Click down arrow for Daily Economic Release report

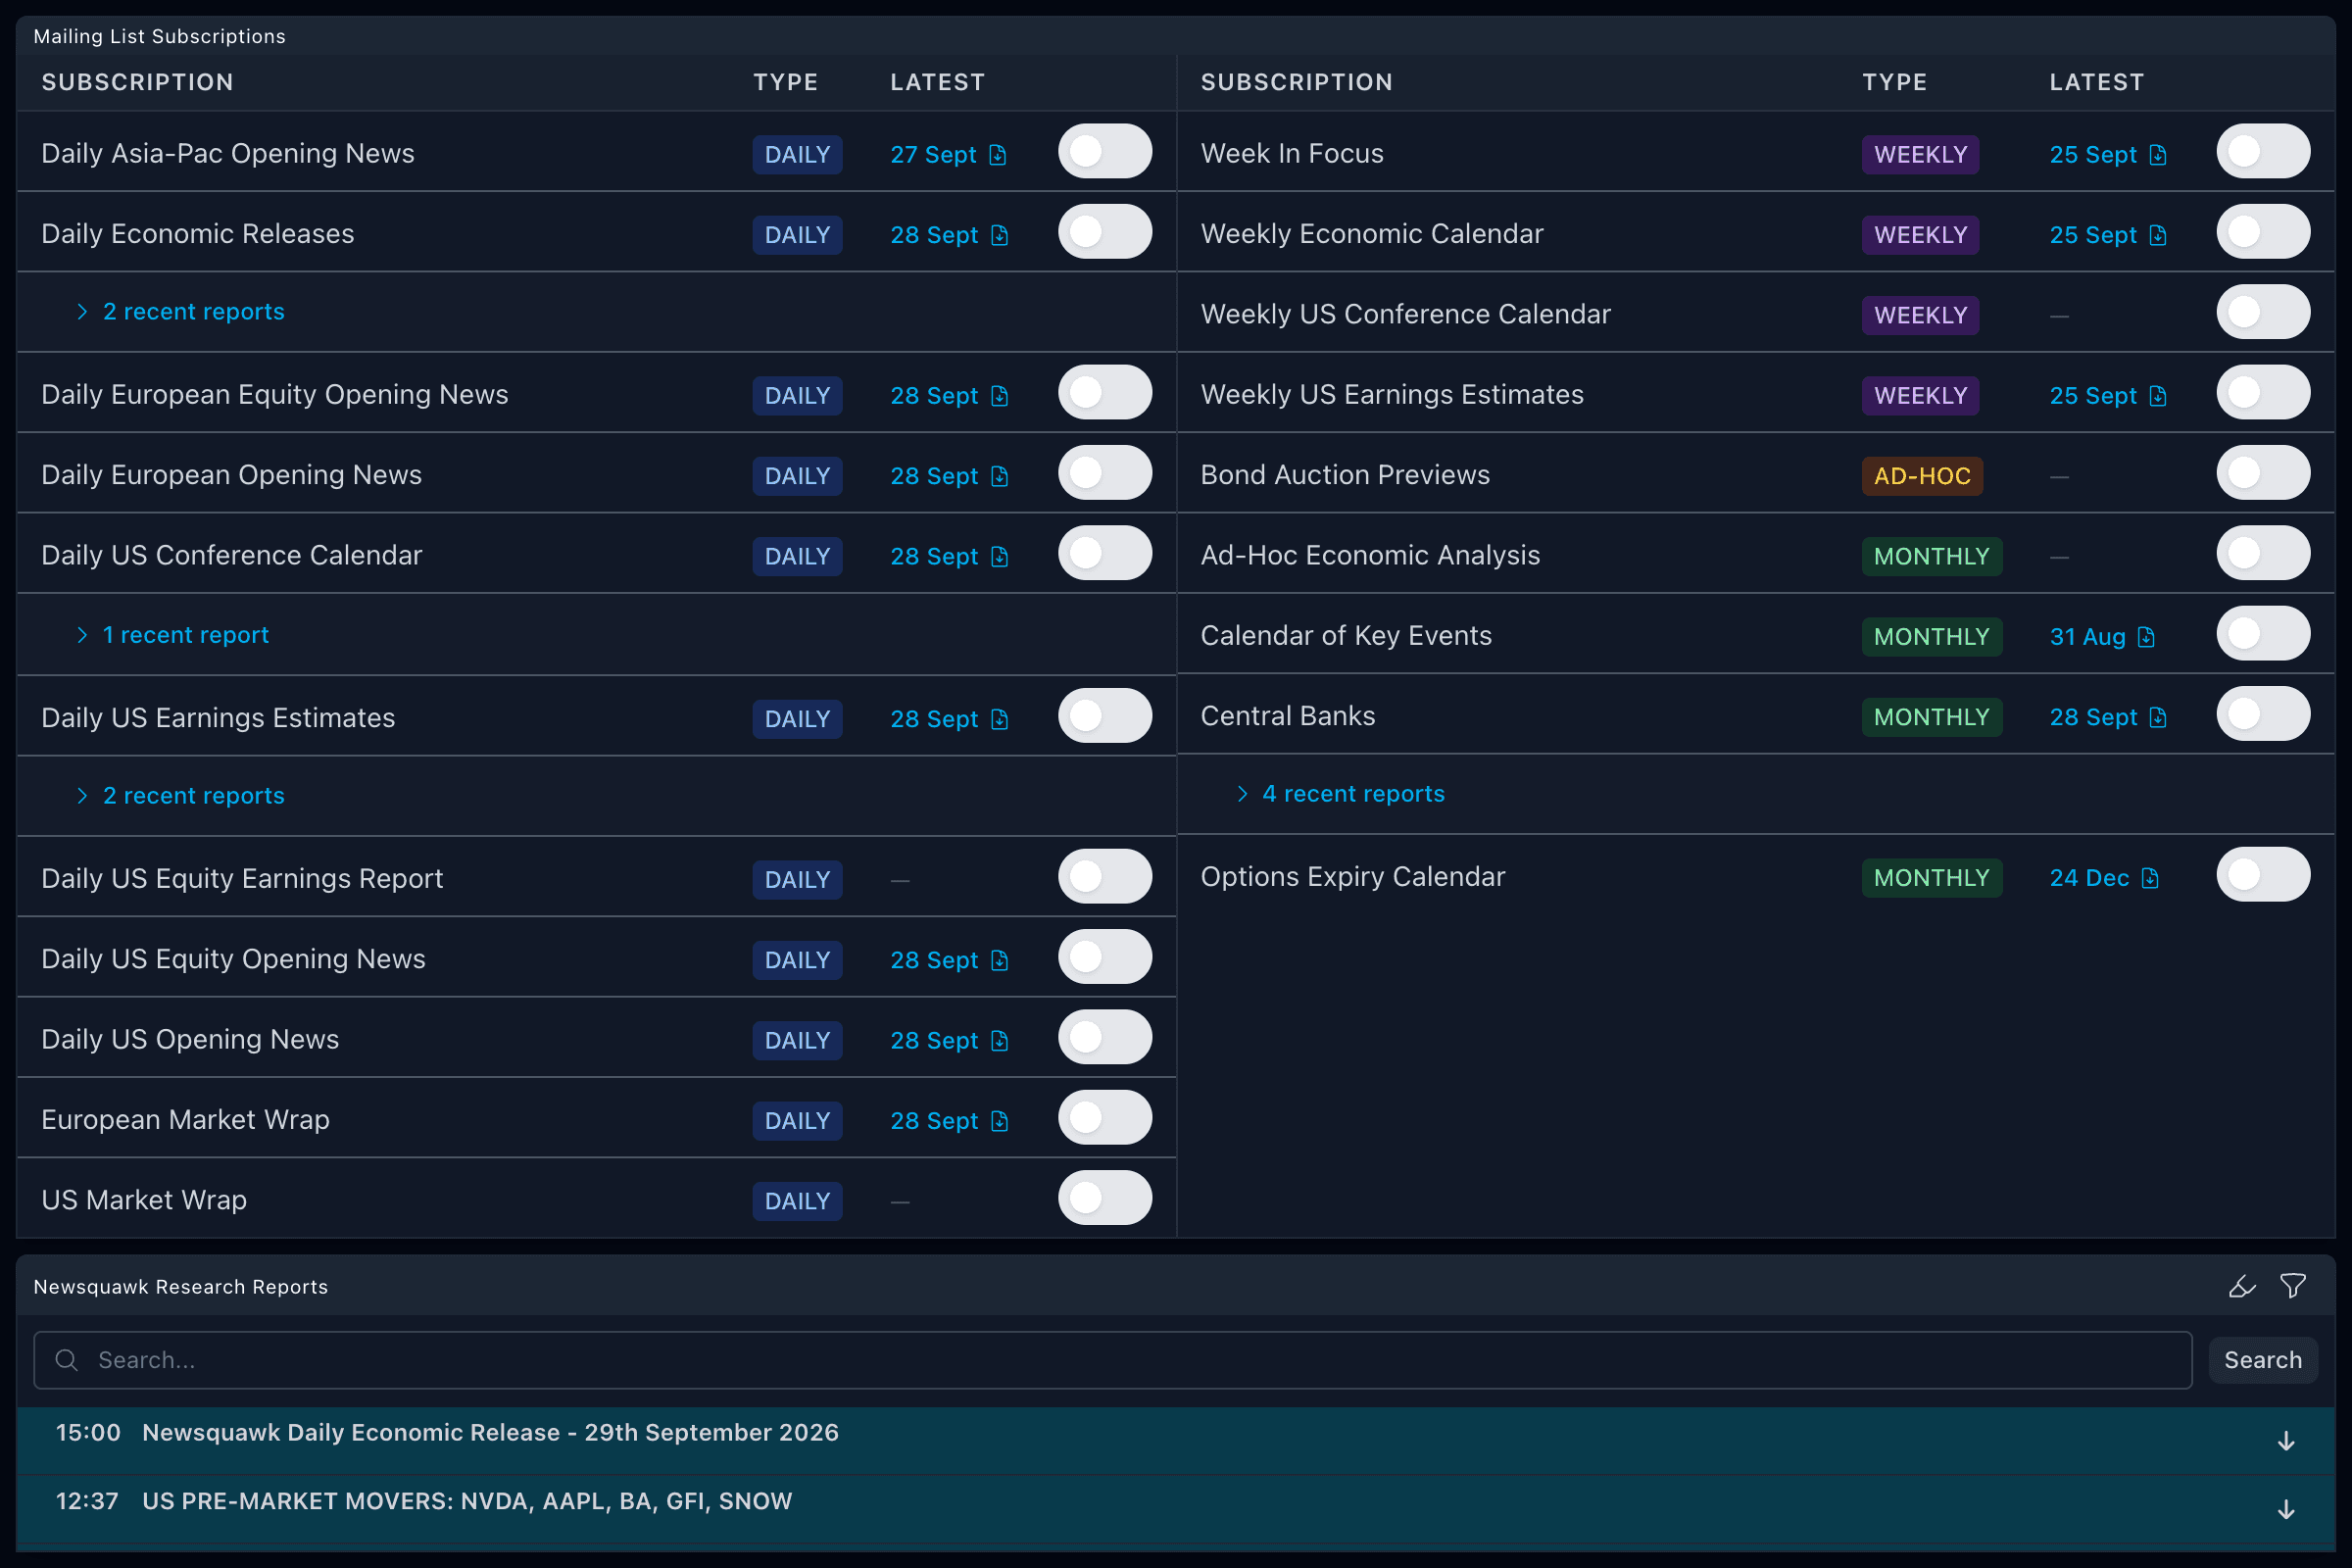2285,1441
